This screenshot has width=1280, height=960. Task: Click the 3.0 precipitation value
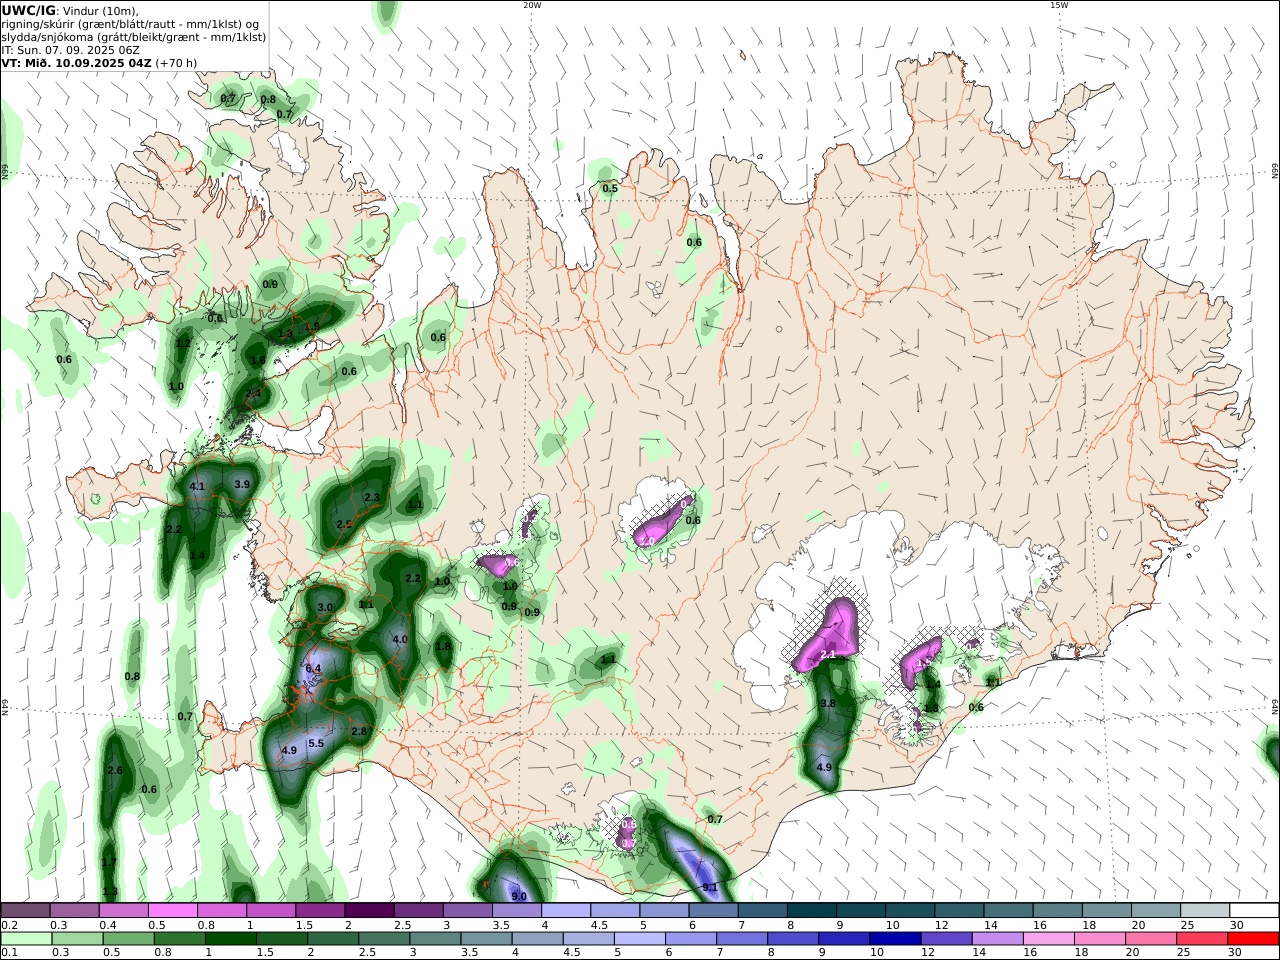click(x=325, y=607)
